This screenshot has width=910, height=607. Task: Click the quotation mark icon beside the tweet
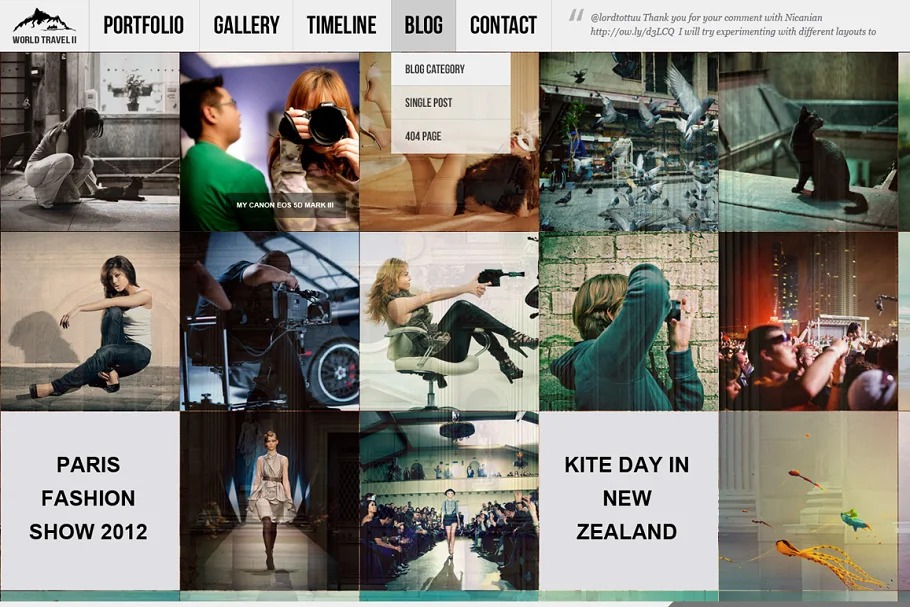click(x=576, y=15)
